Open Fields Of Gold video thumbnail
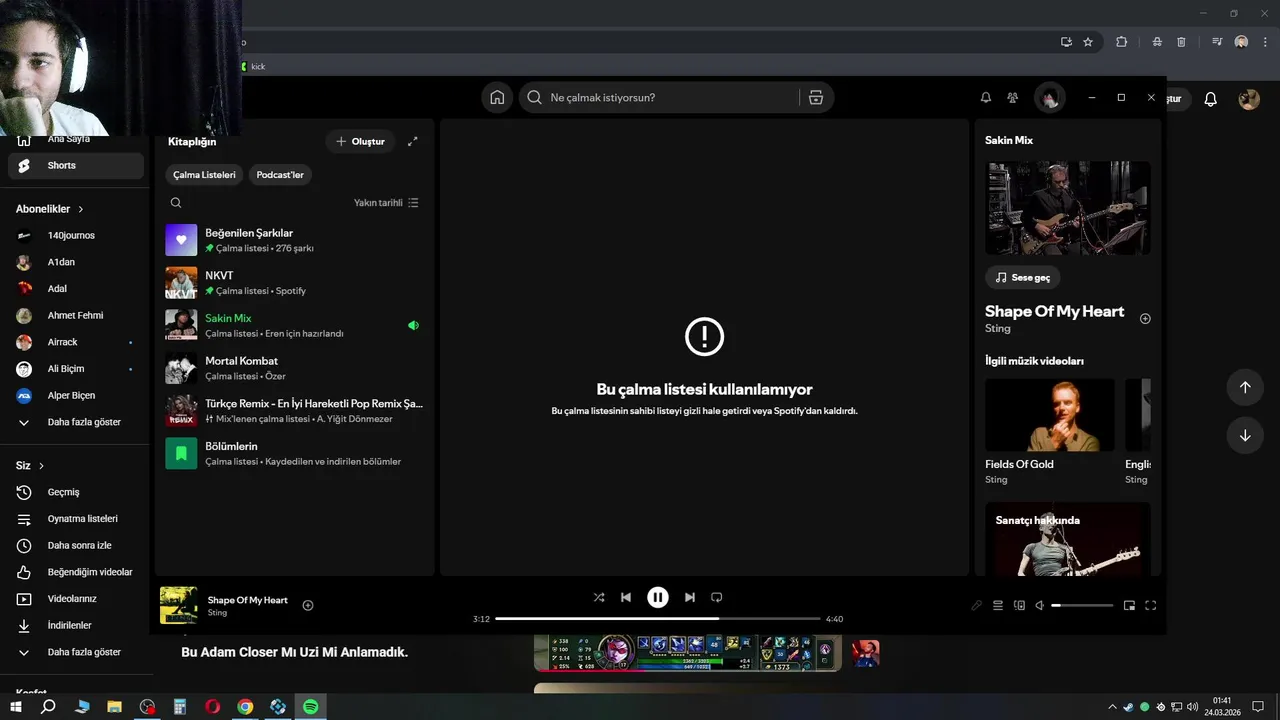 coord(1050,415)
